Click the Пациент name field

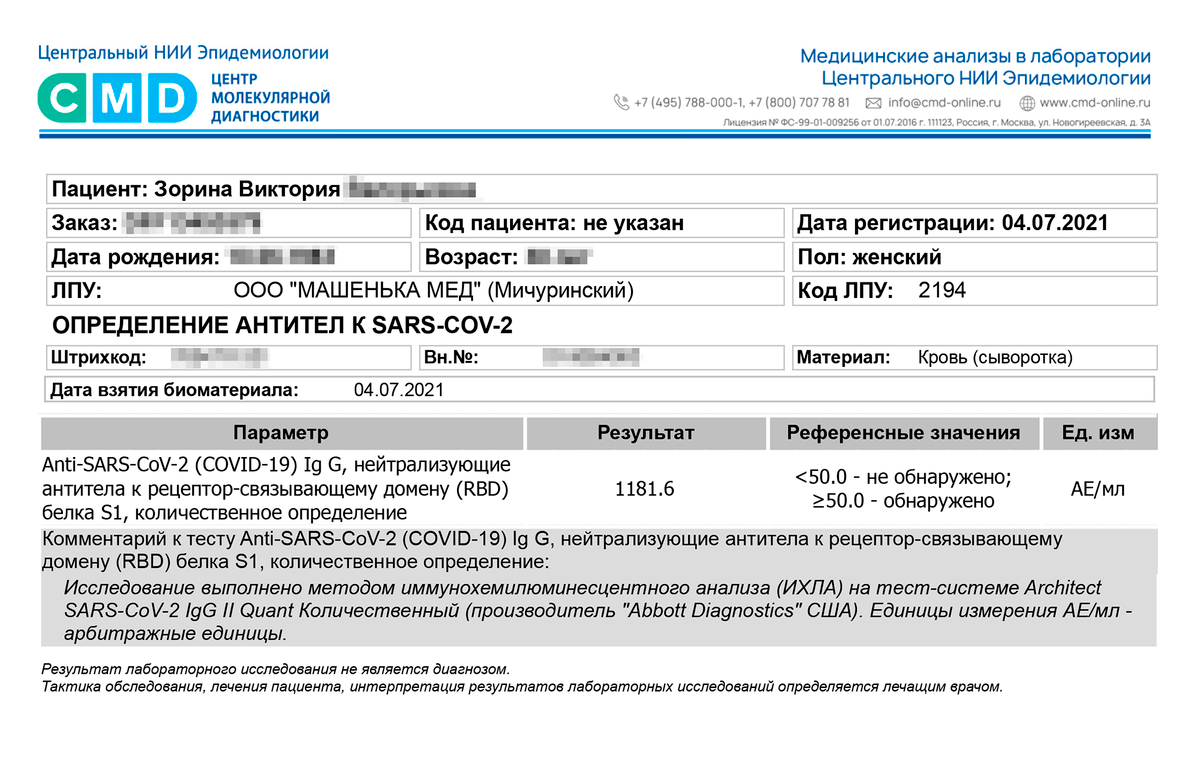[600, 189]
